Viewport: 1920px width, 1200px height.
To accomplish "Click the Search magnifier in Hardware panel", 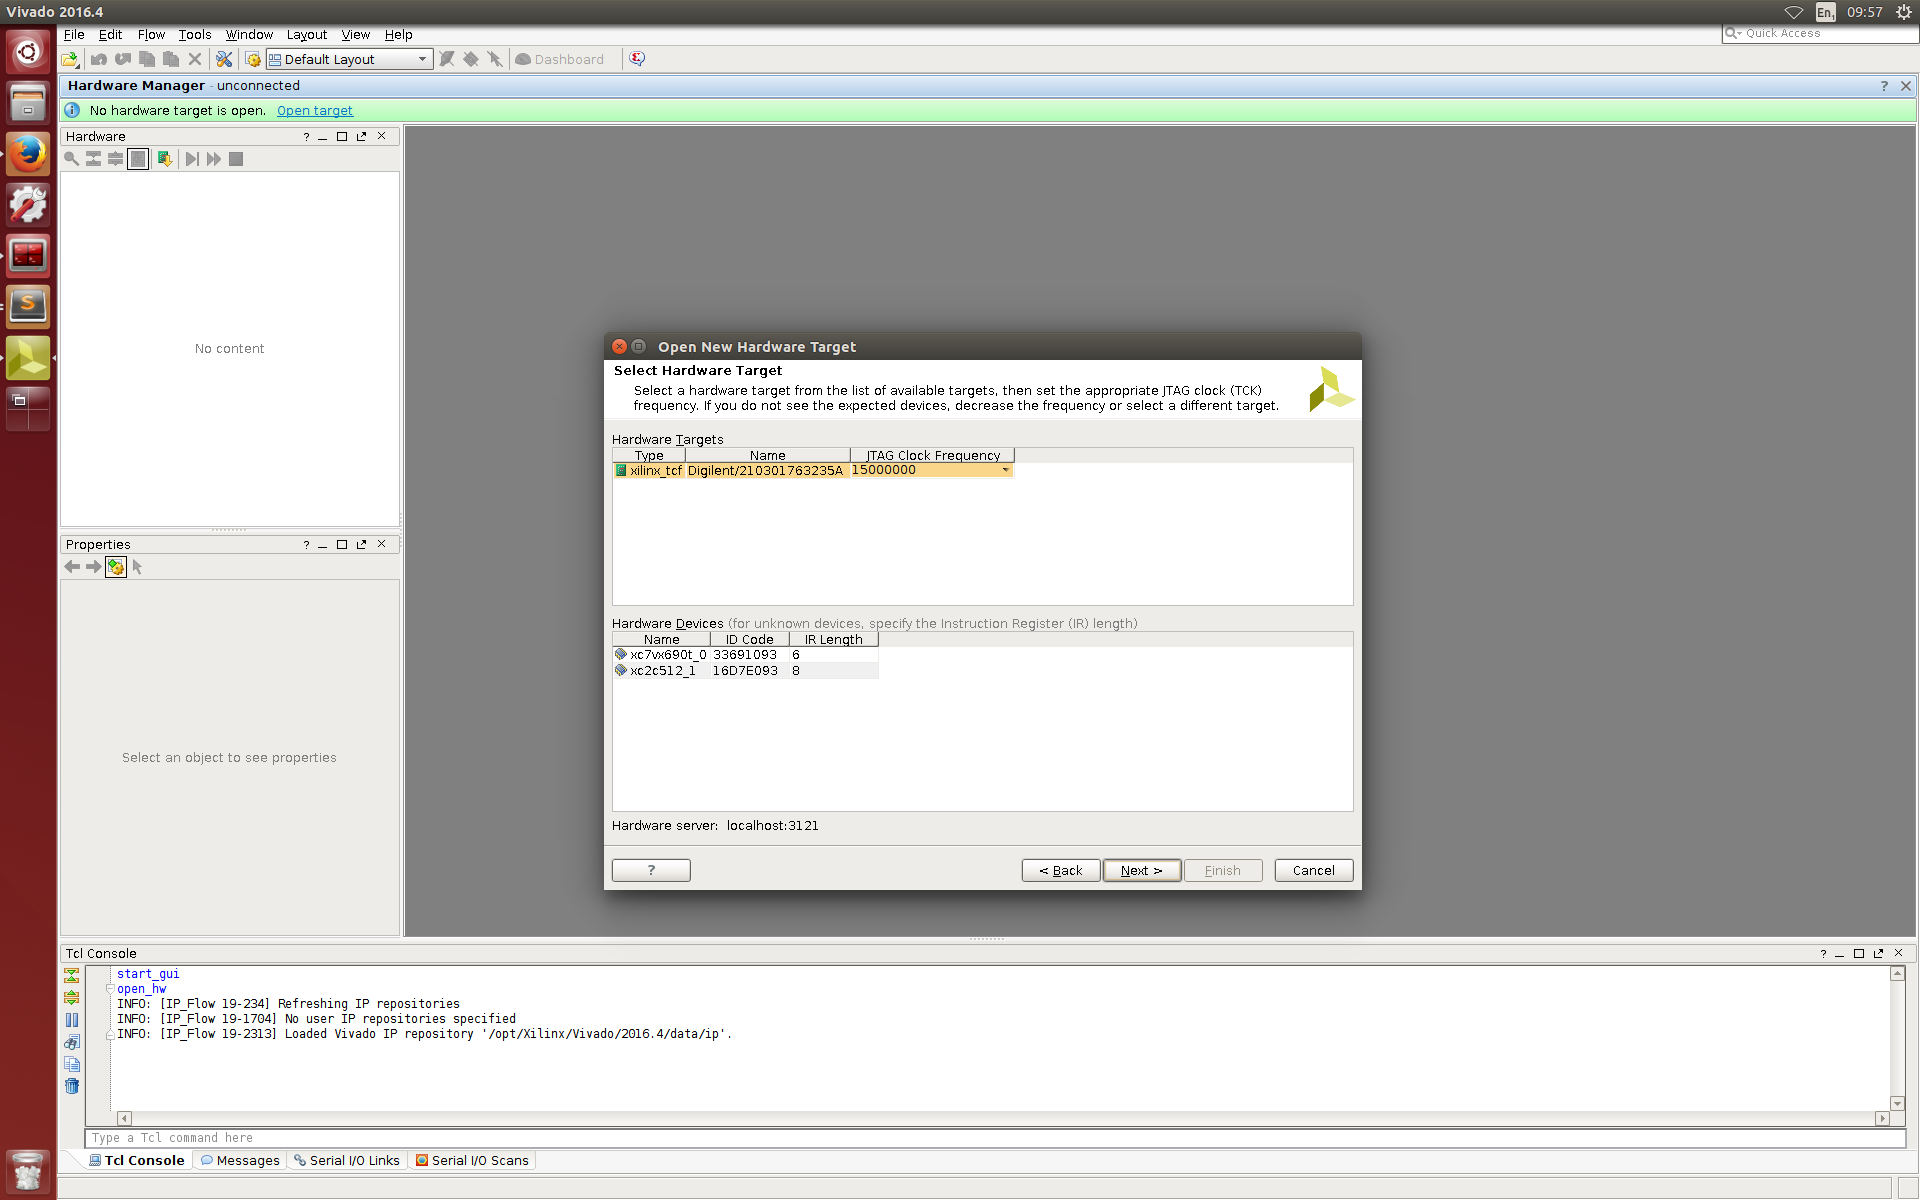I will pos(71,159).
